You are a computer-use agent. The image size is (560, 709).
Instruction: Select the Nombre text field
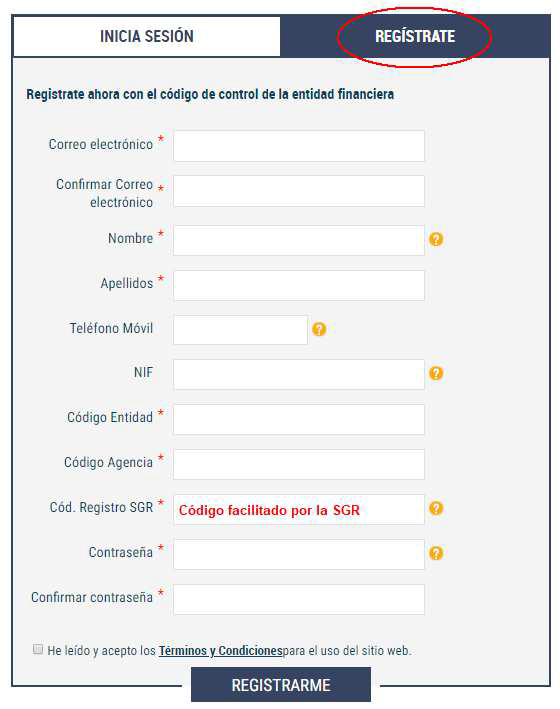coord(299,240)
